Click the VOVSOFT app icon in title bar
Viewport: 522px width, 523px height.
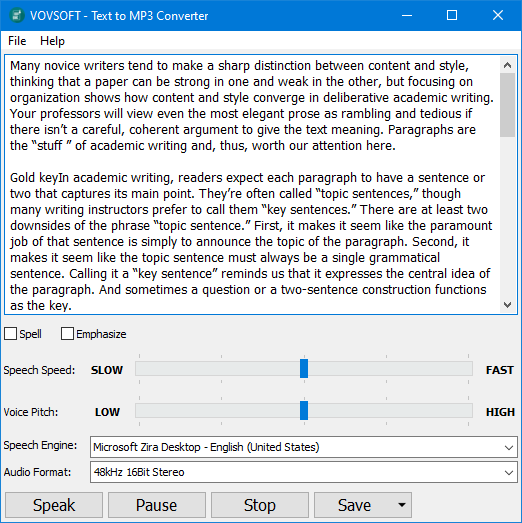[x=17, y=15]
